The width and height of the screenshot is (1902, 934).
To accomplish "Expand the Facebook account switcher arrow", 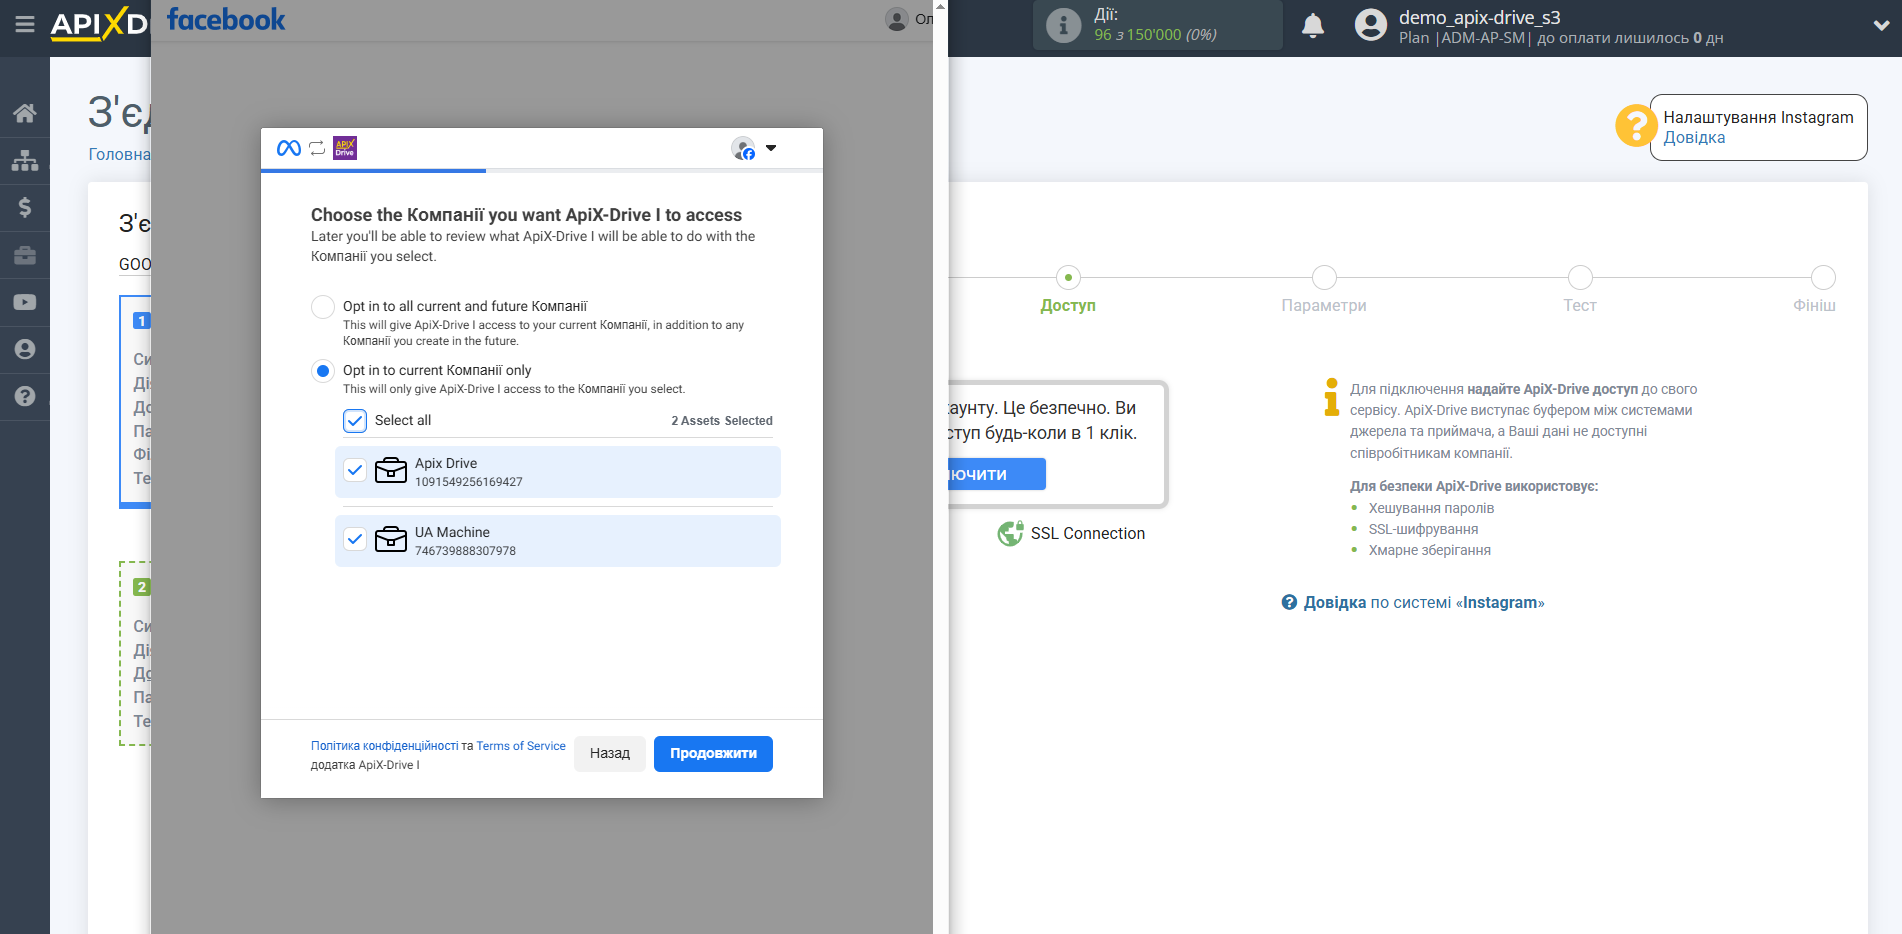I will click(x=771, y=148).
